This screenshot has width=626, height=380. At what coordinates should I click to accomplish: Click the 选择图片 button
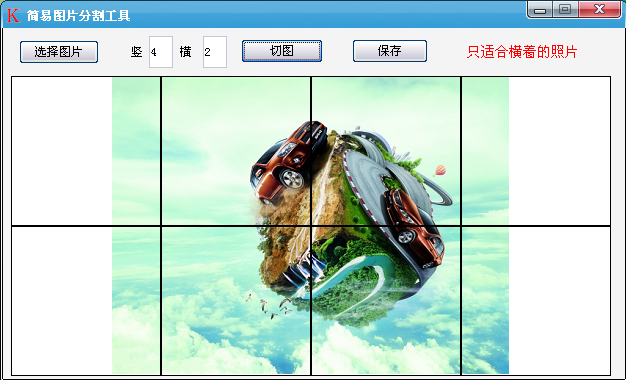(x=59, y=52)
